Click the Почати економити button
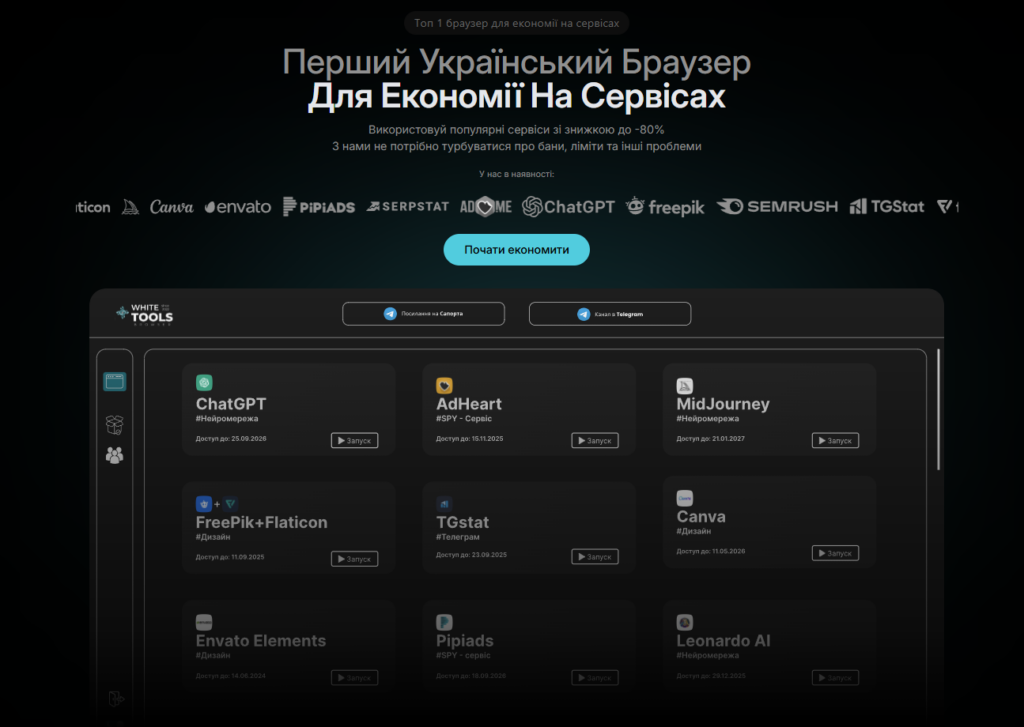The image size is (1024, 727). (x=516, y=250)
